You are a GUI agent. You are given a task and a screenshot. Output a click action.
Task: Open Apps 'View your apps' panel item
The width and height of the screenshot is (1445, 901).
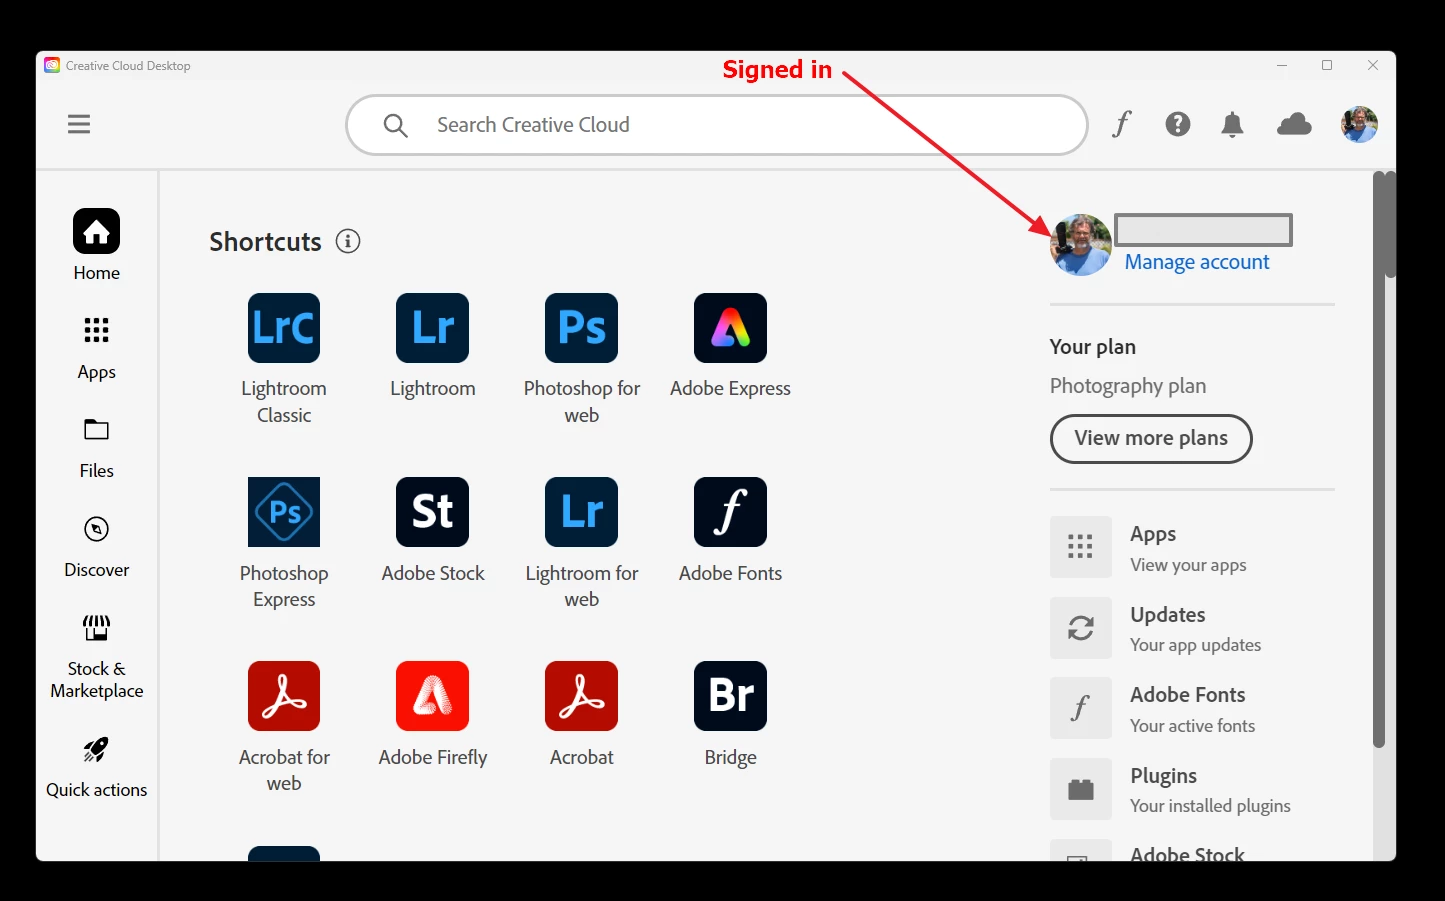(1190, 547)
